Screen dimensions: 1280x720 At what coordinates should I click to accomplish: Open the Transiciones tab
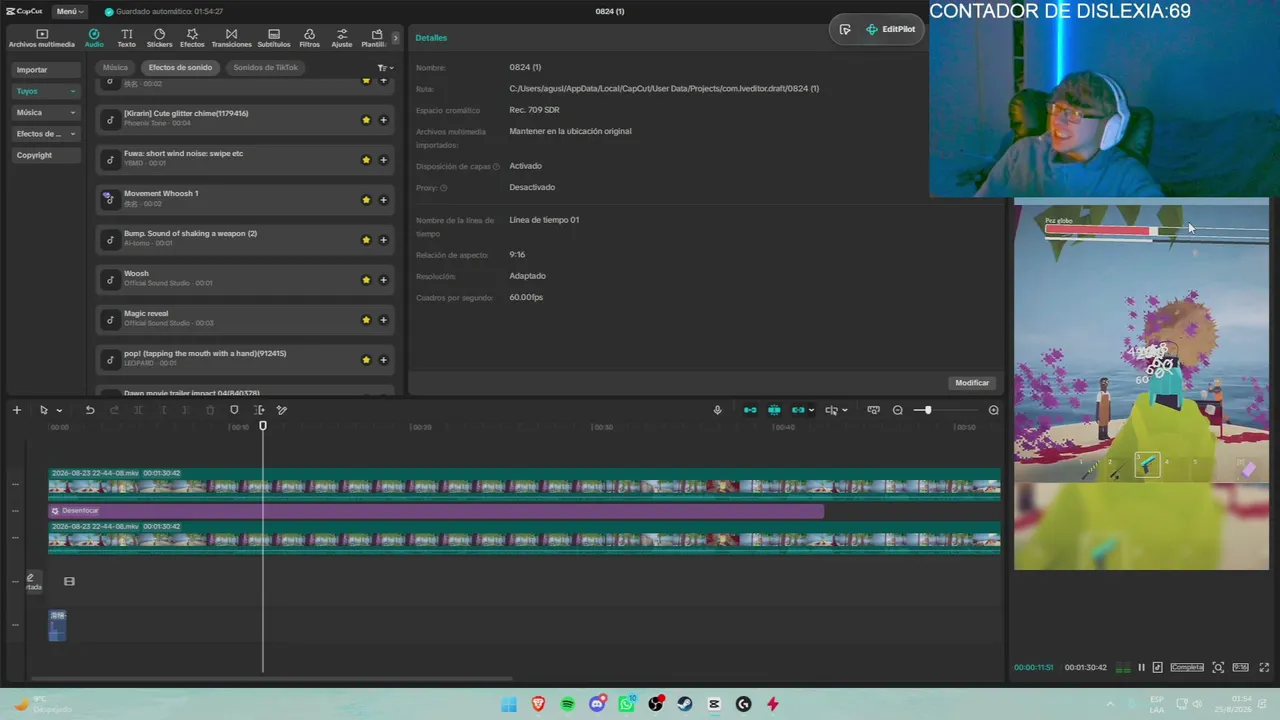[x=231, y=38]
